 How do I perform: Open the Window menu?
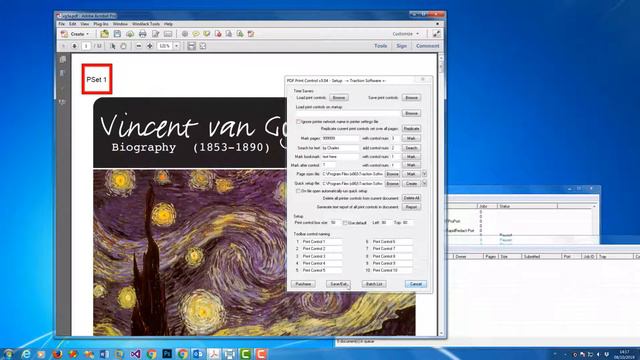(x=120, y=24)
